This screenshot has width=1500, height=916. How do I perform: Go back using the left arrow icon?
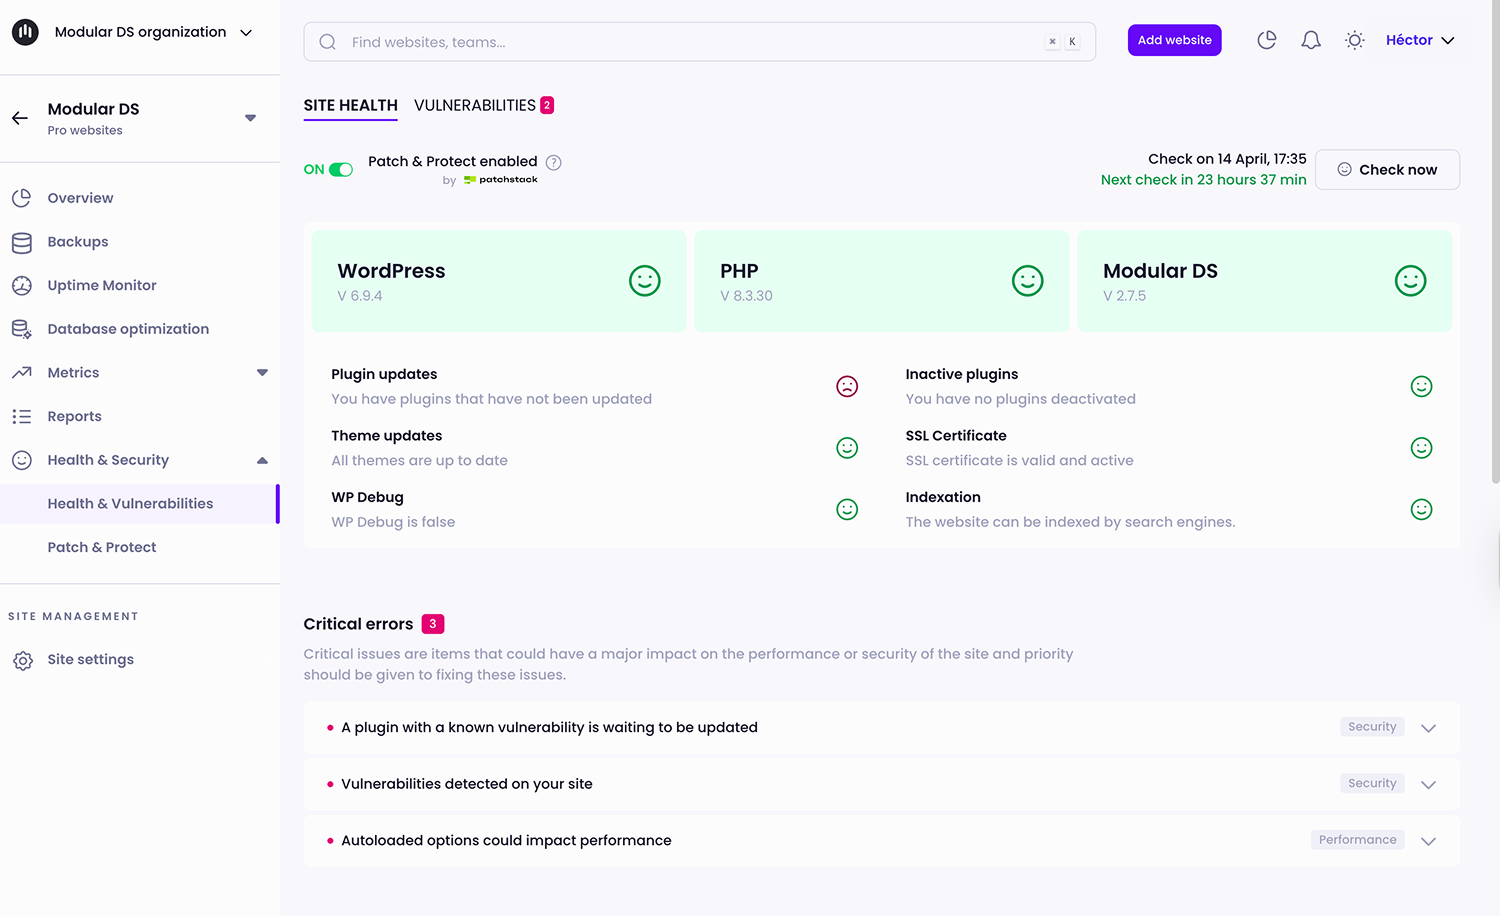pos(20,118)
